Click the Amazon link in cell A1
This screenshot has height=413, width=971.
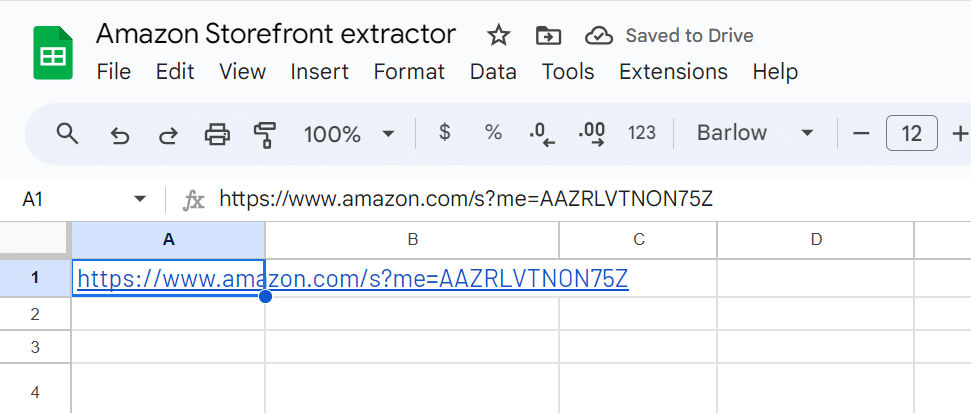(352, 278)
